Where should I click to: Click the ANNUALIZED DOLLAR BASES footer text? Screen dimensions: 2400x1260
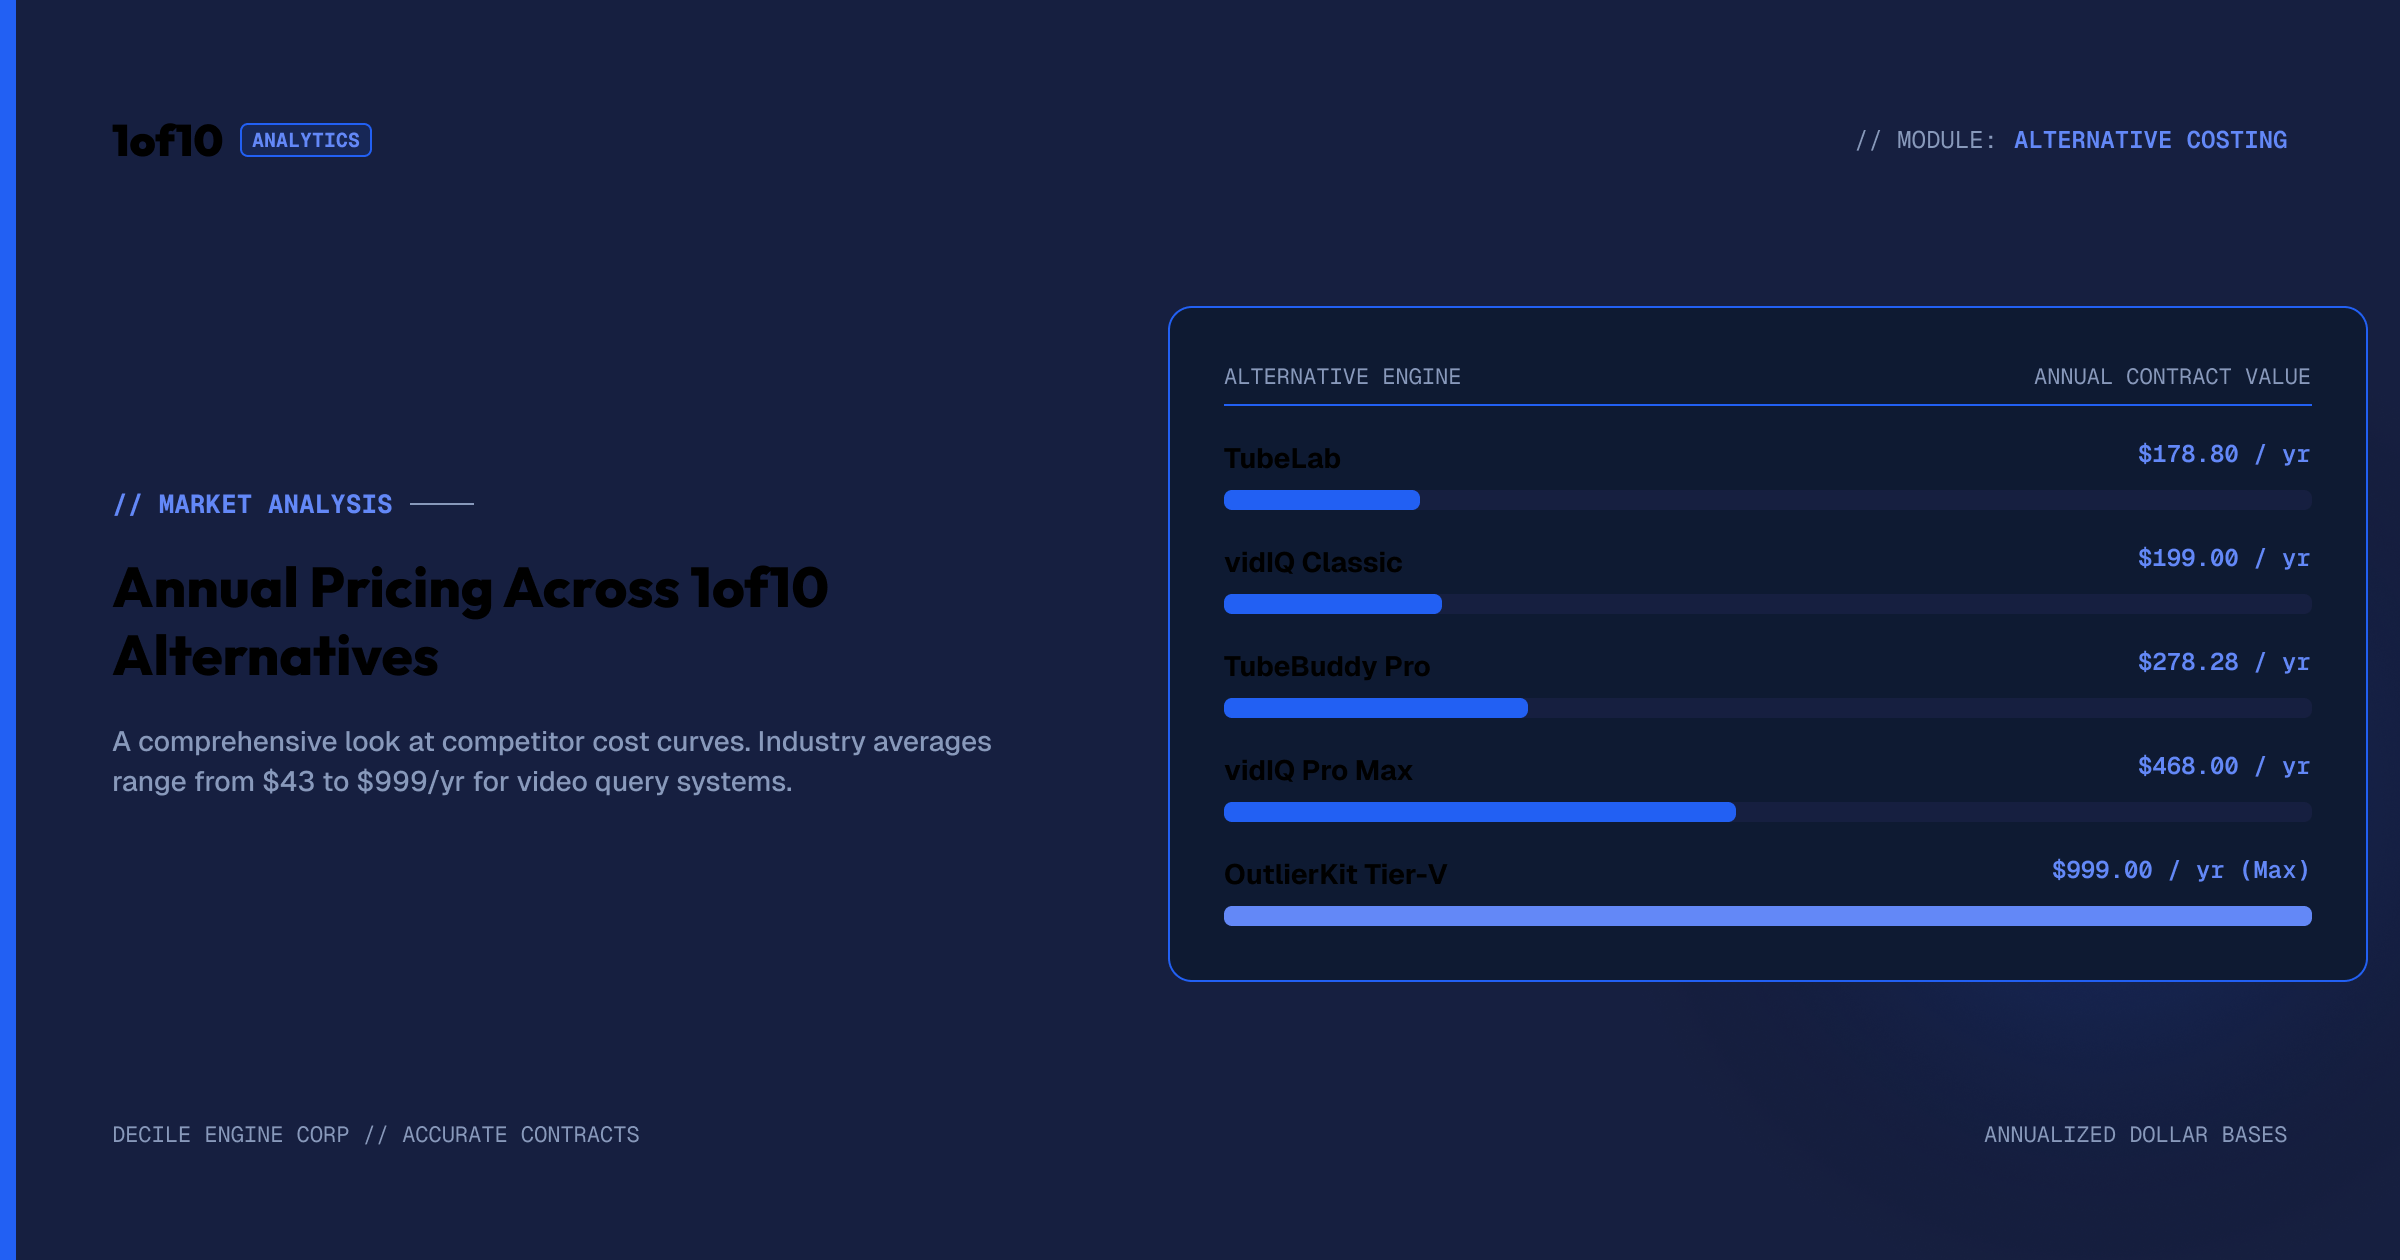click(2136, 1135)
